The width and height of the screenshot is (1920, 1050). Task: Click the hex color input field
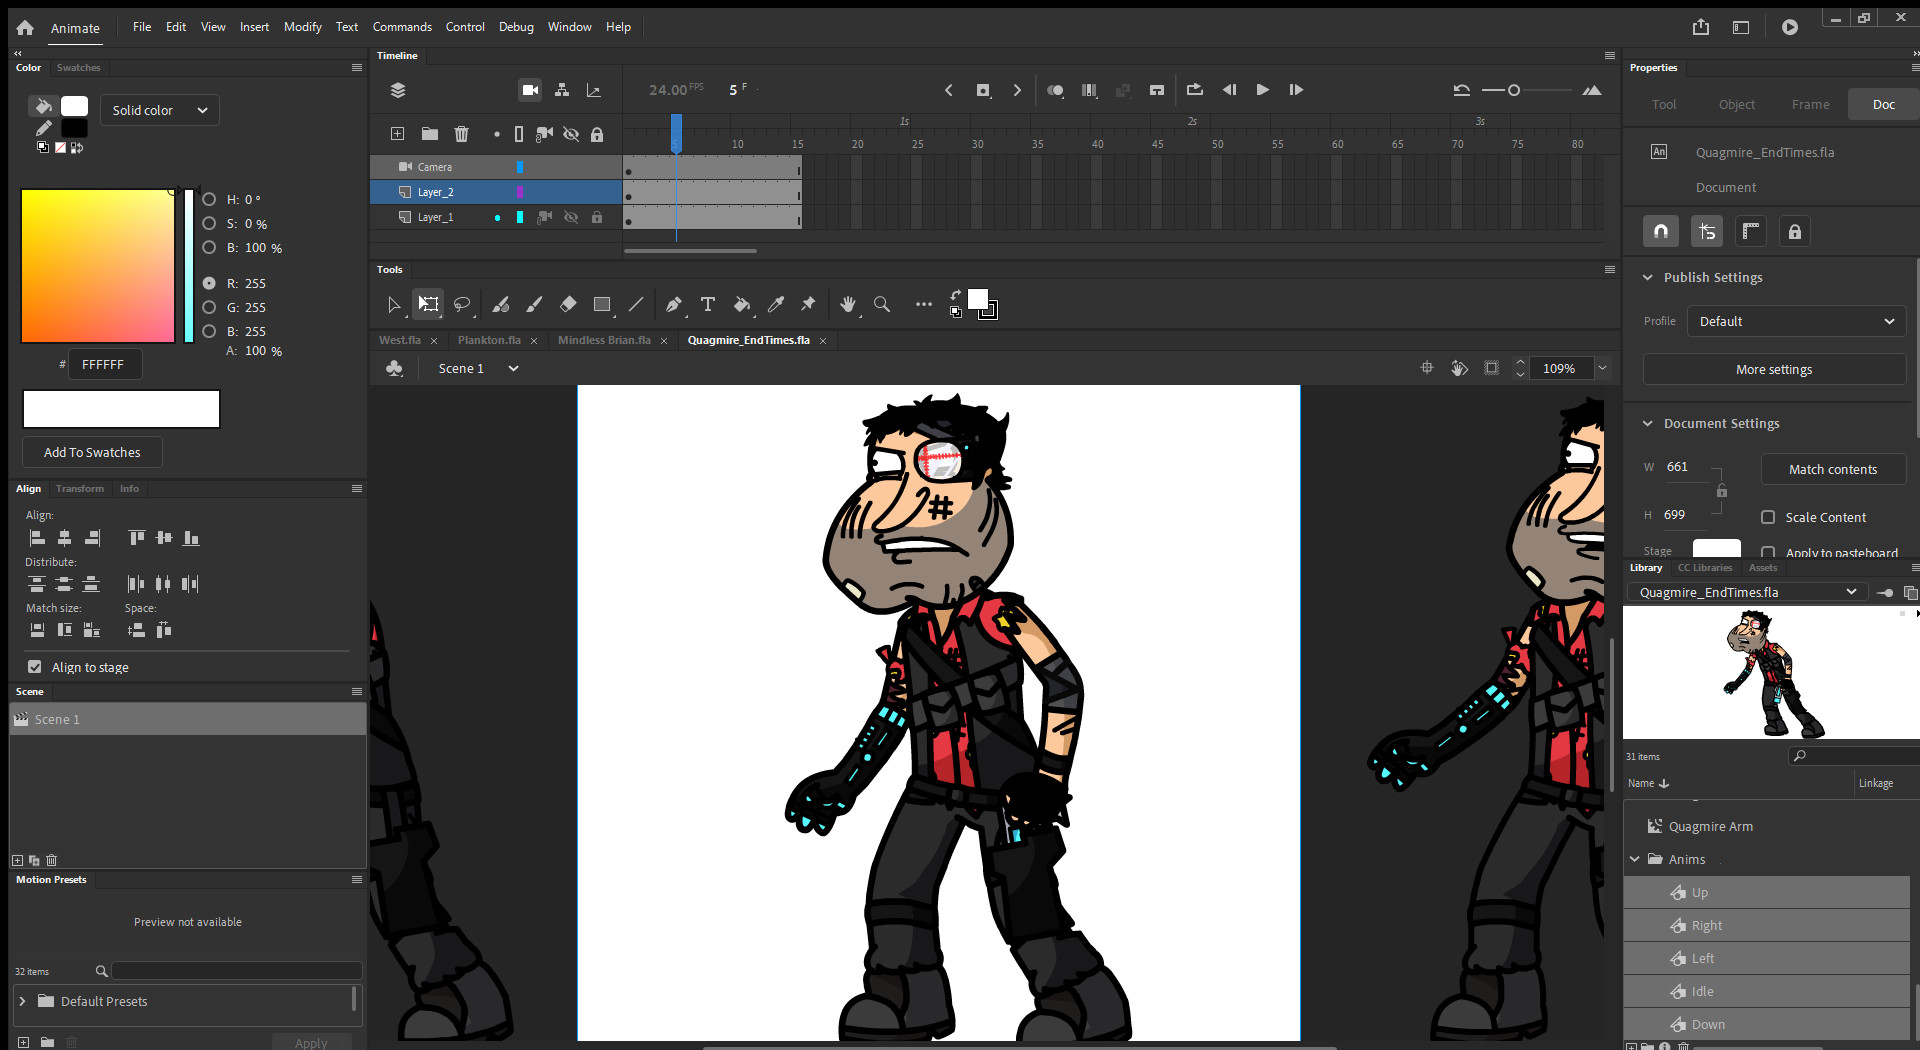(x=107, y=365)
